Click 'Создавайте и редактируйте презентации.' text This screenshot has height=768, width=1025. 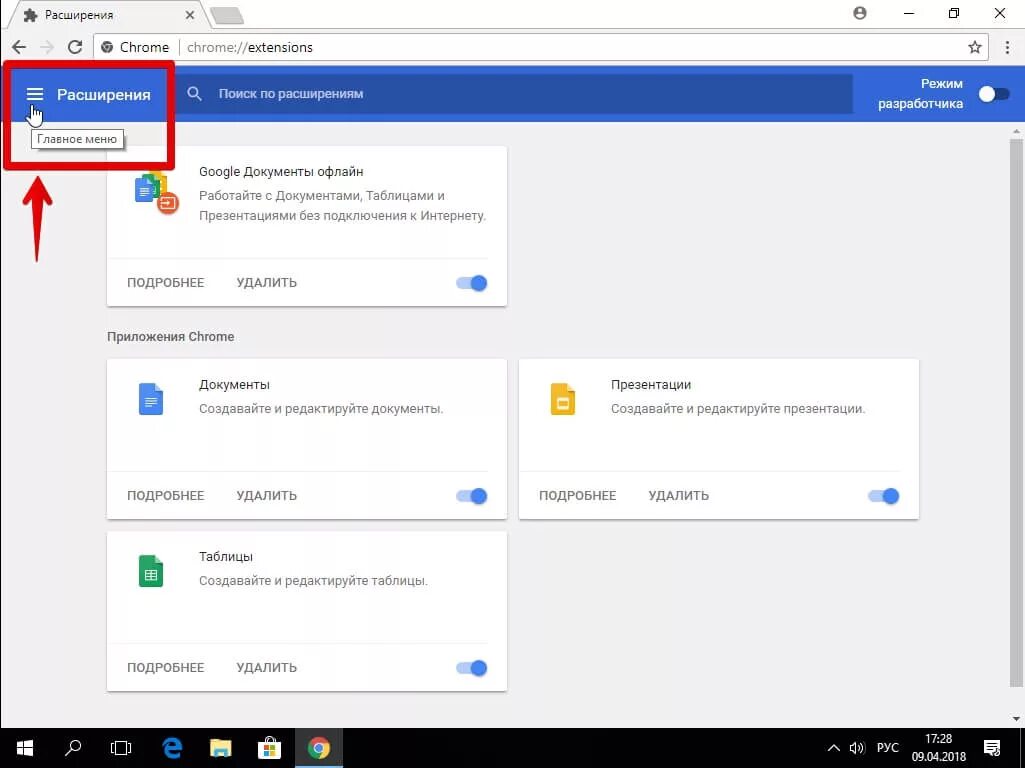(738, 409)
